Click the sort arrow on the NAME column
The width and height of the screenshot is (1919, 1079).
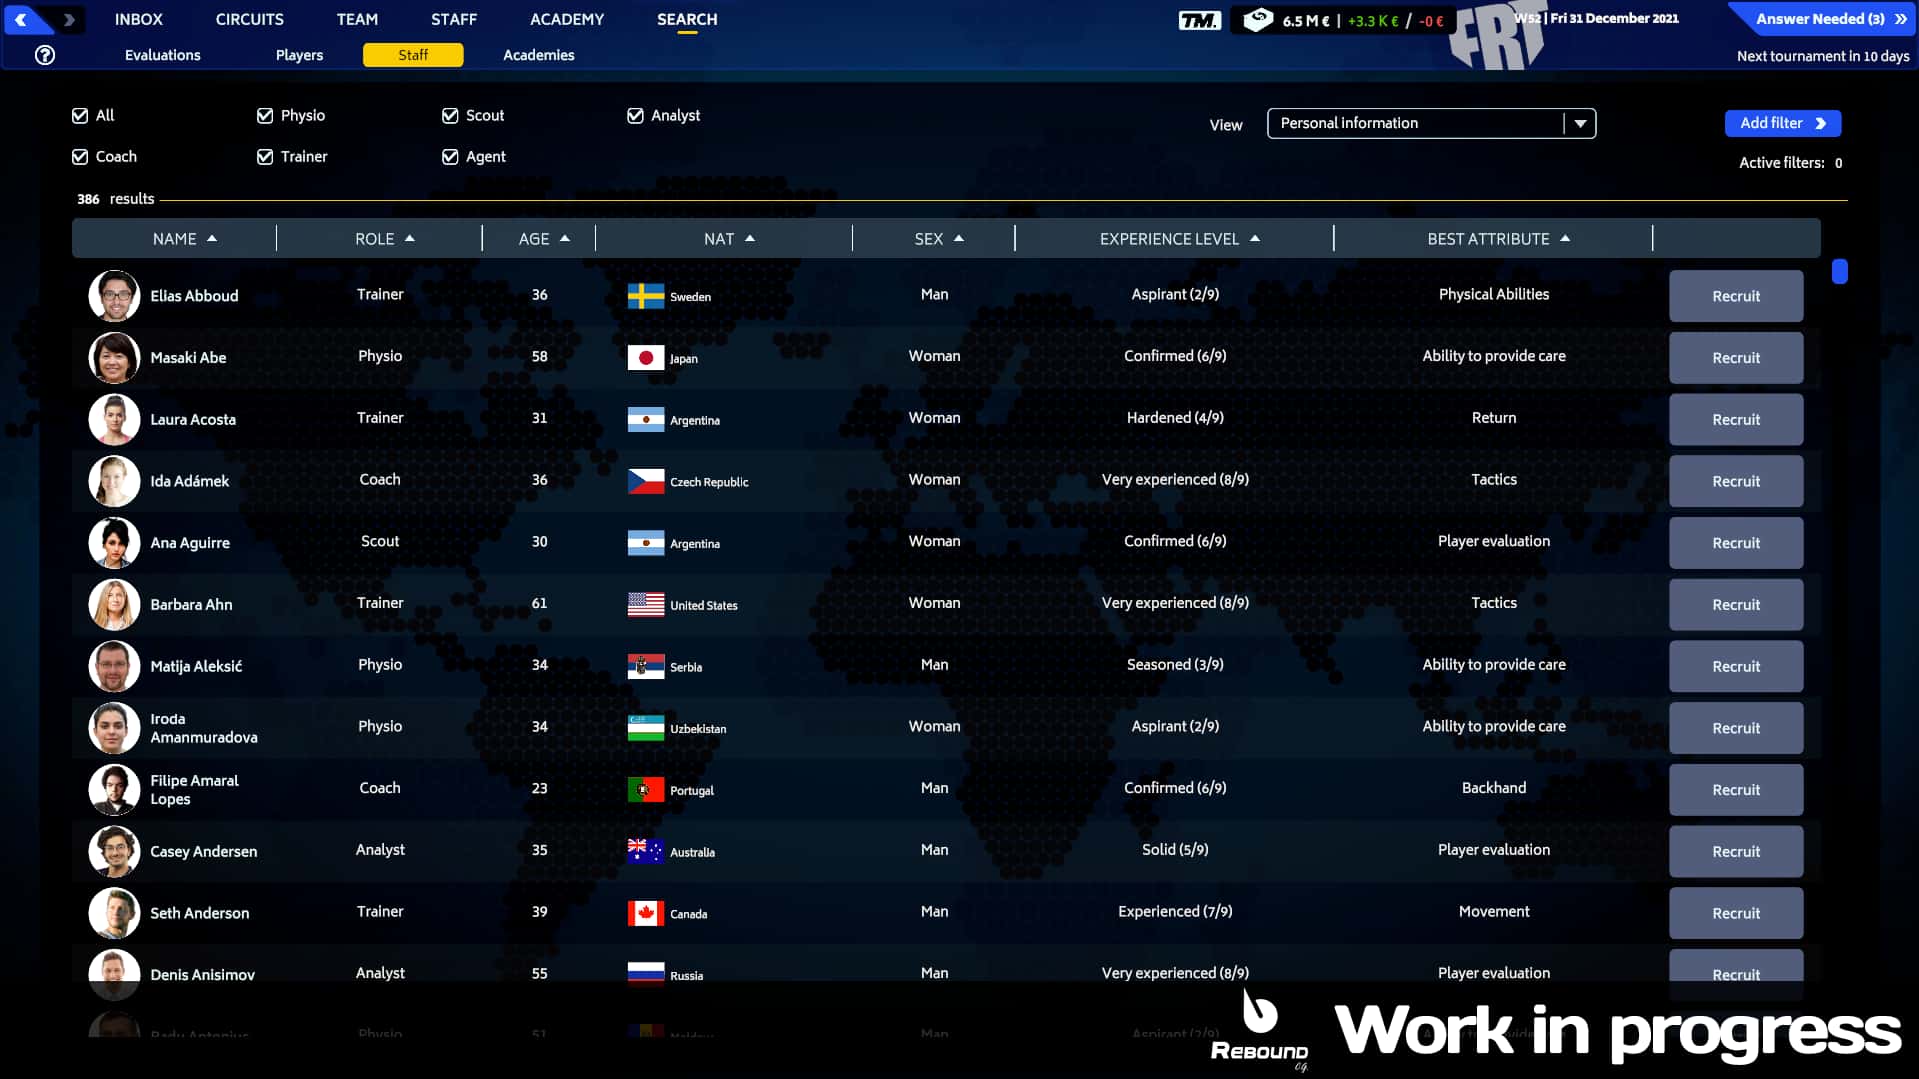211,238
